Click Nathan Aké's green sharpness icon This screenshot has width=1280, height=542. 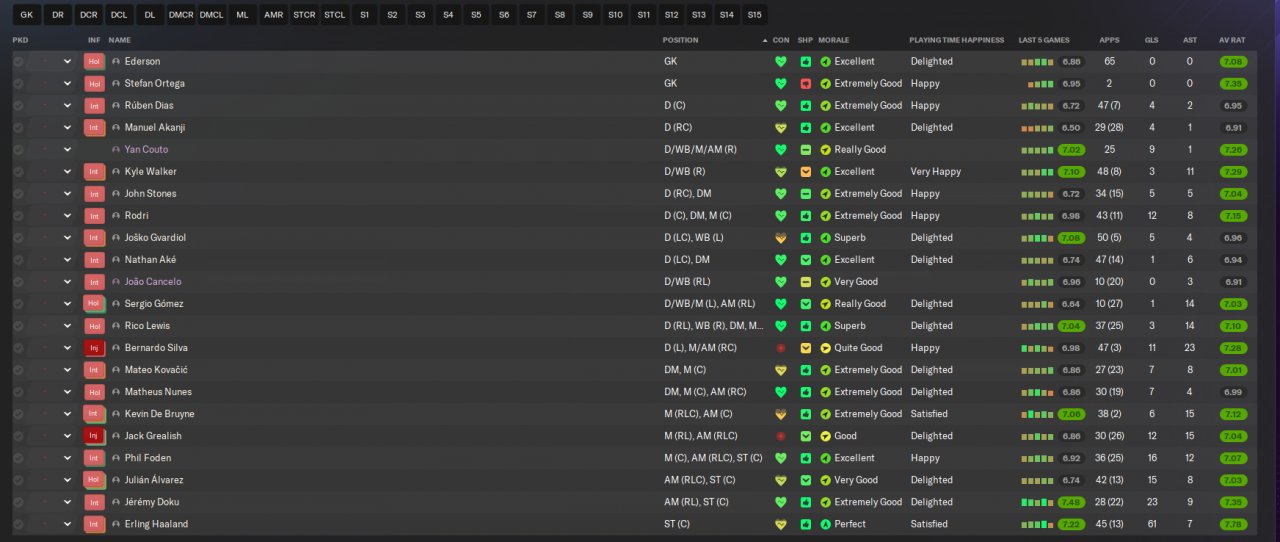(x=806, y=260)
